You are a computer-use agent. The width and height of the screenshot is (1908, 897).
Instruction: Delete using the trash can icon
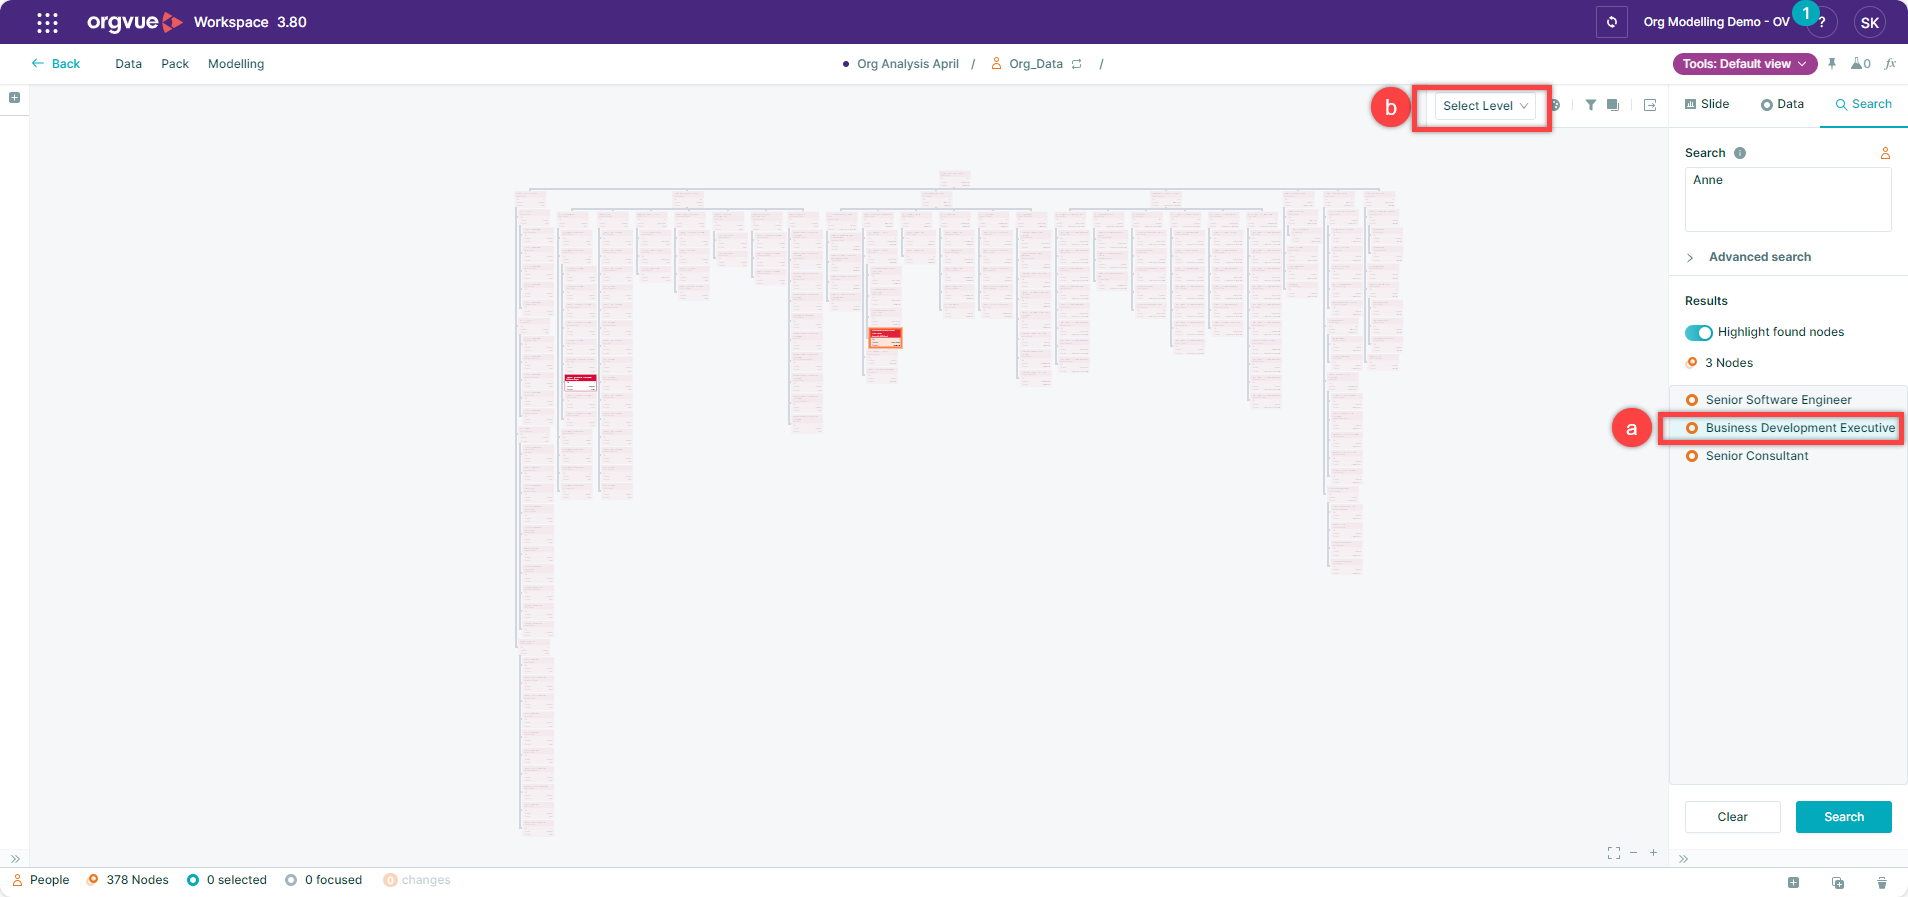click(1881, 882)
